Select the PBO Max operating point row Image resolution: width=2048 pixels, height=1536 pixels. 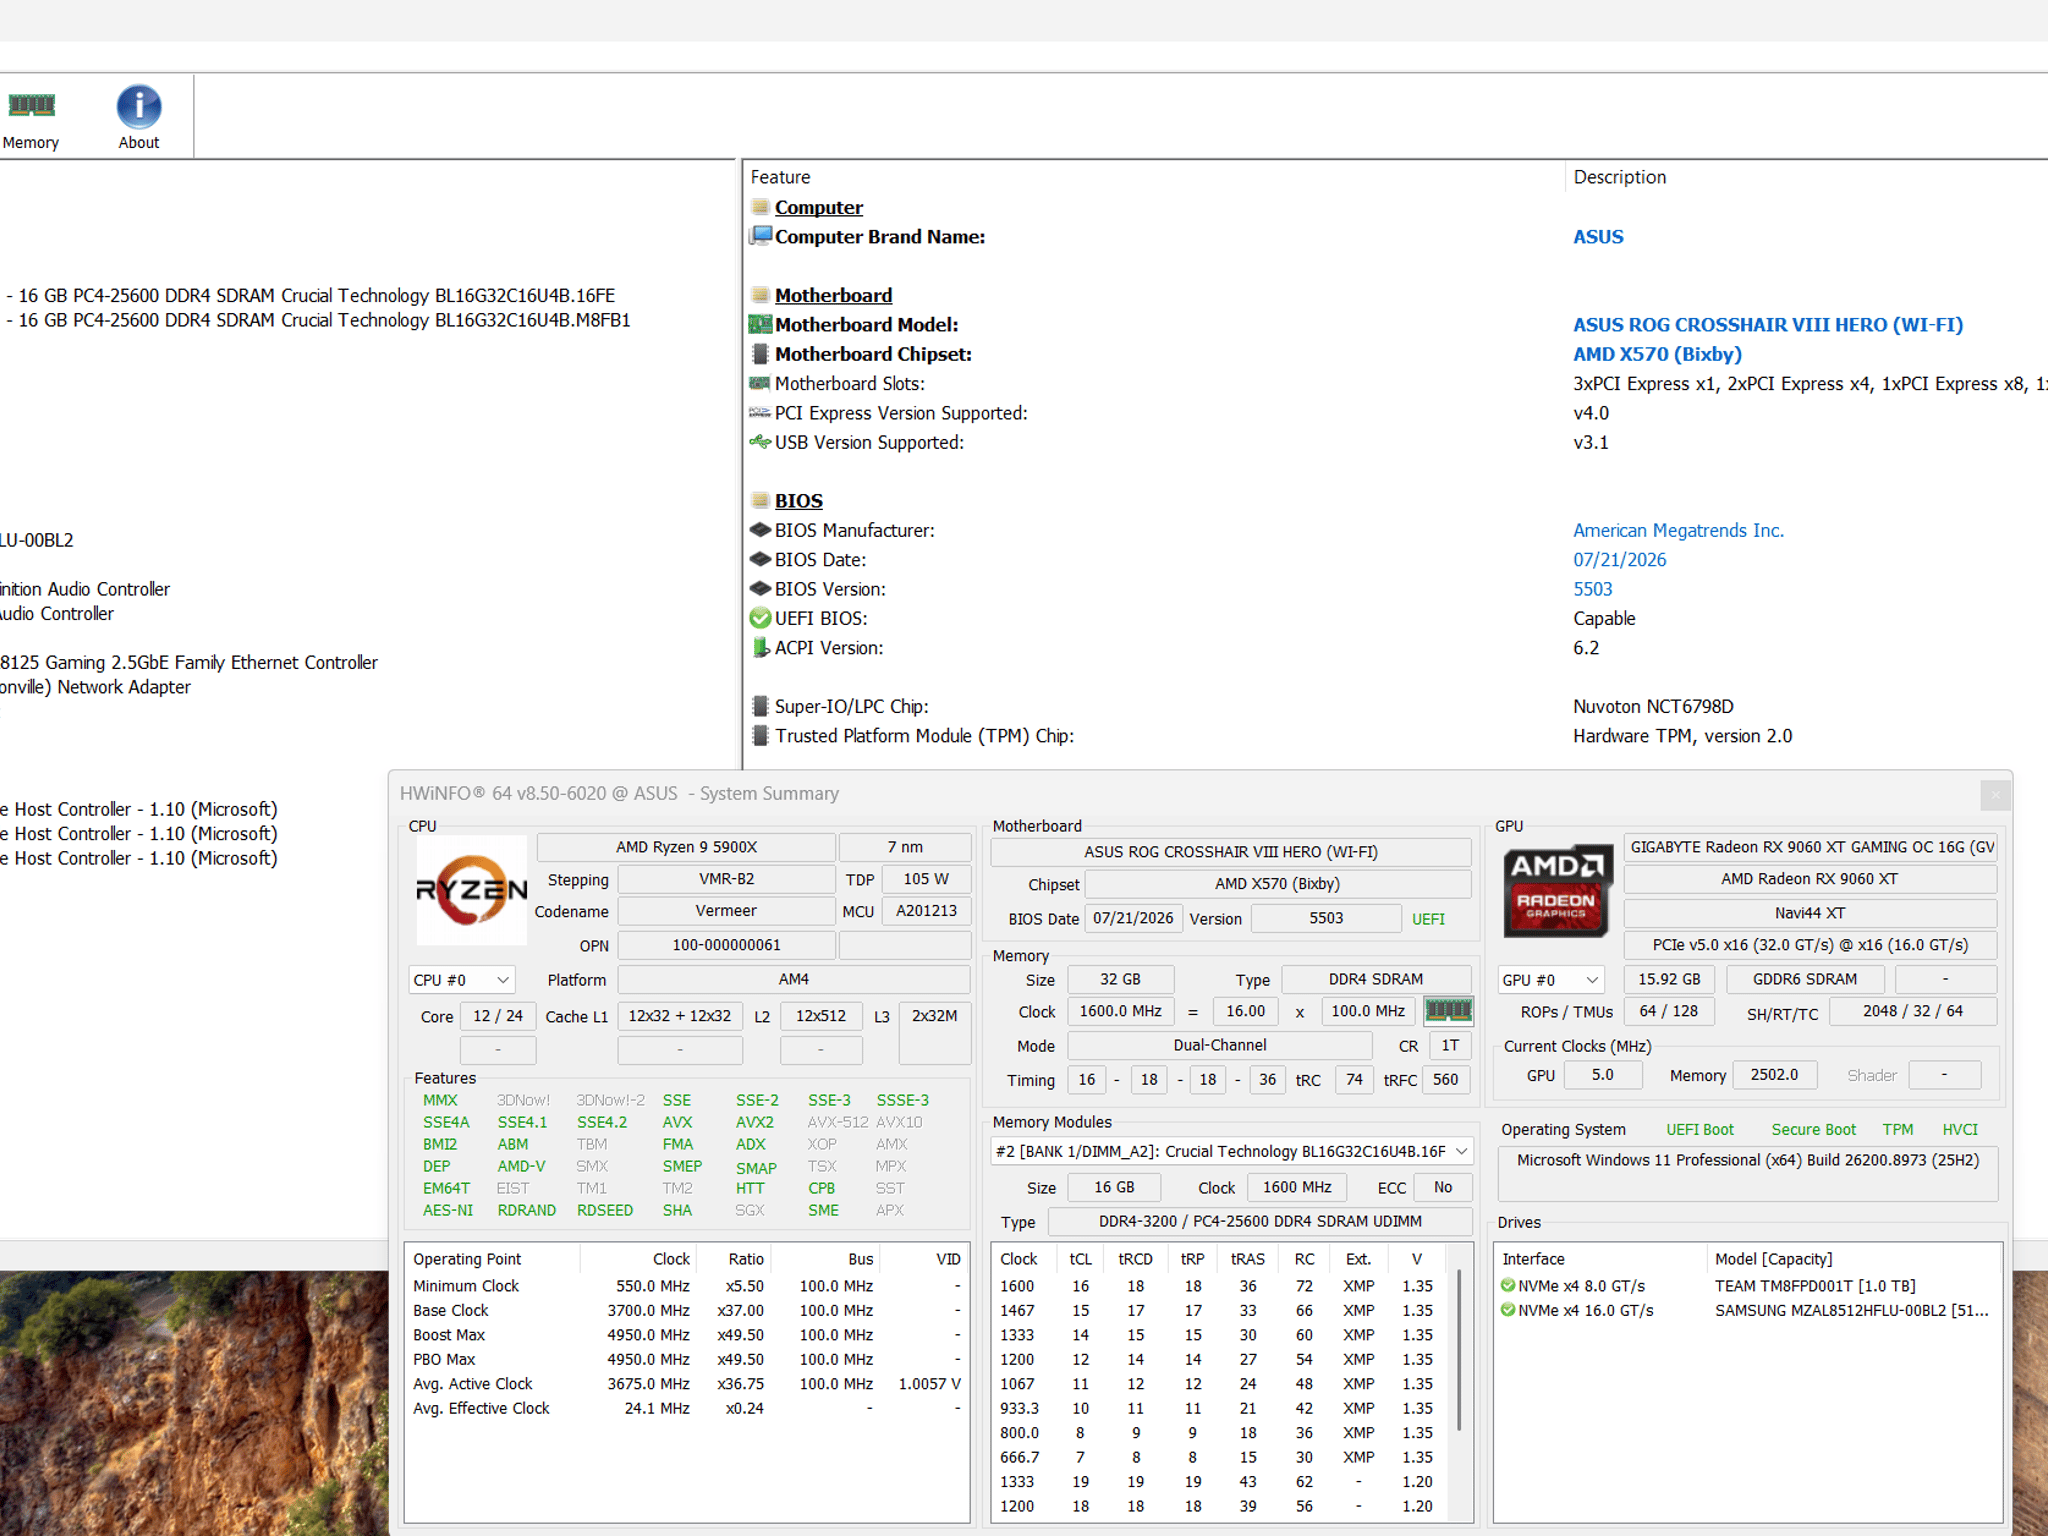click(687, 1359)
